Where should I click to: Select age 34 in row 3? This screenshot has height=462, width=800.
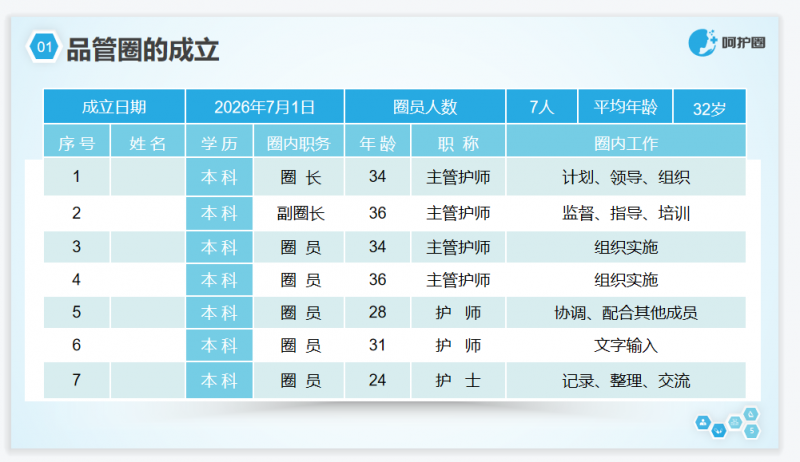pyautogui.click(x=378, y=247)
